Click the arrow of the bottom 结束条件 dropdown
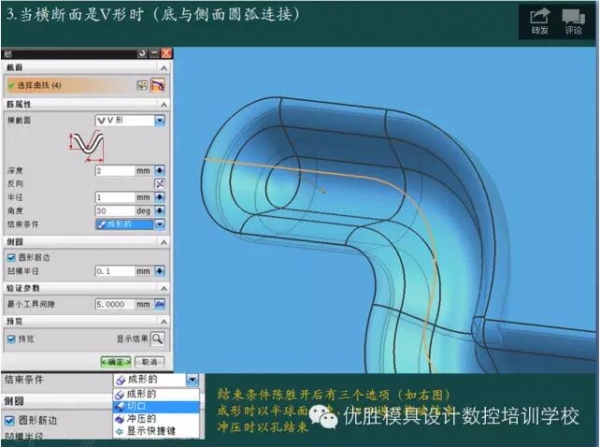 tap(191, 380)
